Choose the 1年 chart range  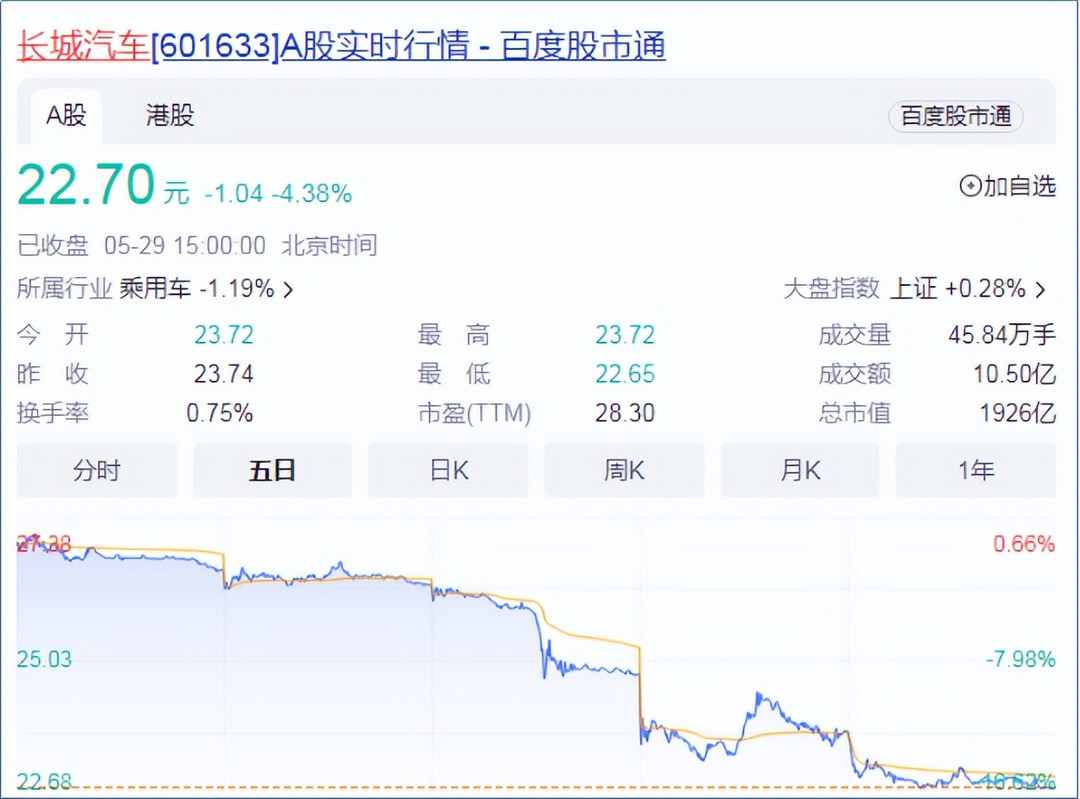975,470
